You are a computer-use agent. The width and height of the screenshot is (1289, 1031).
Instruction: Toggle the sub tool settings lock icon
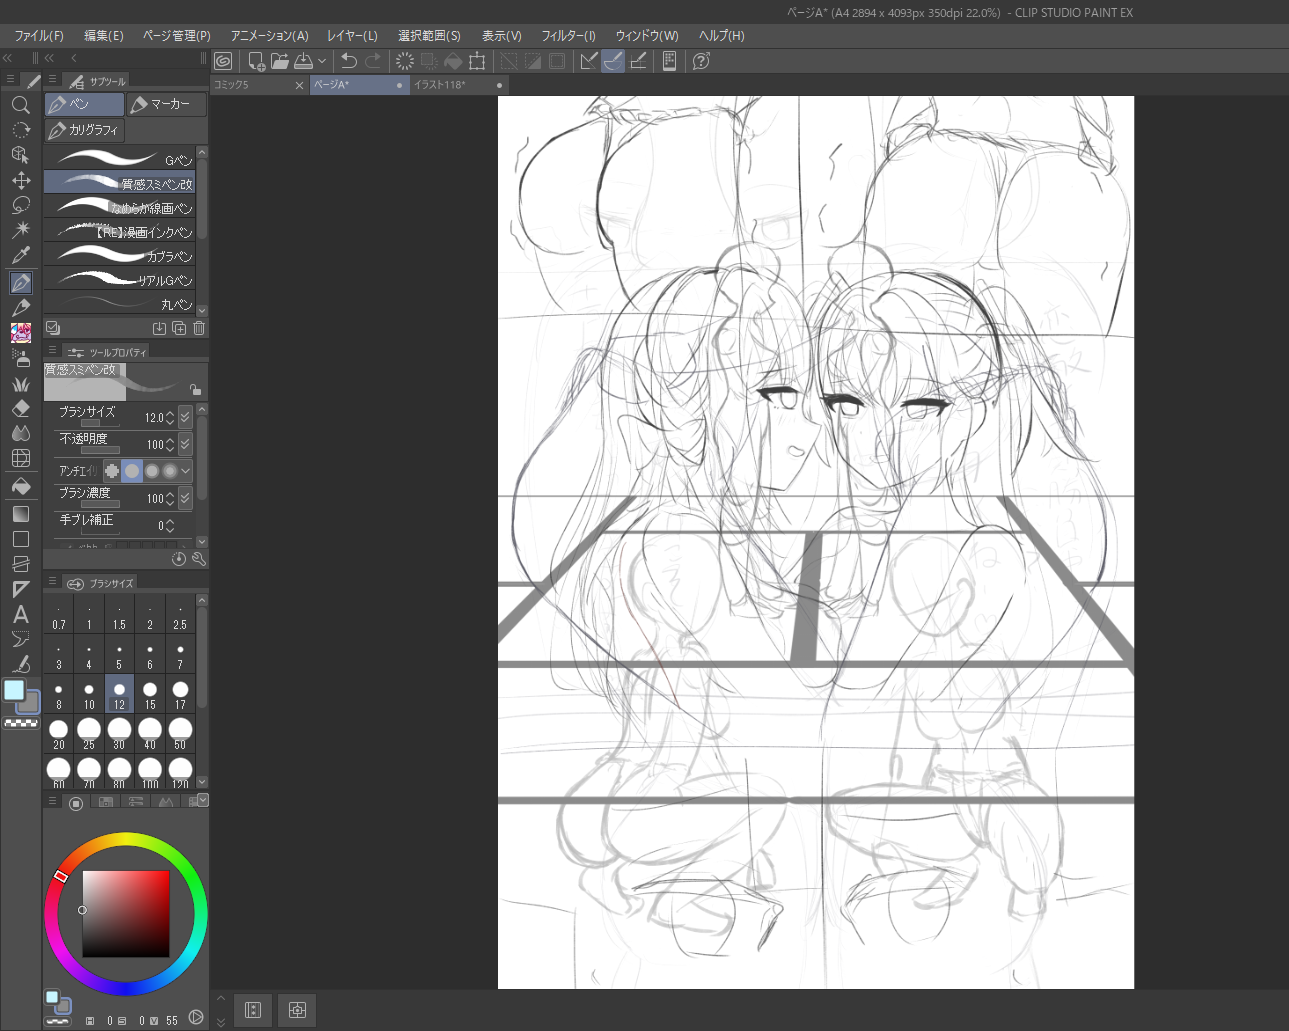click(x=195, y=389)
